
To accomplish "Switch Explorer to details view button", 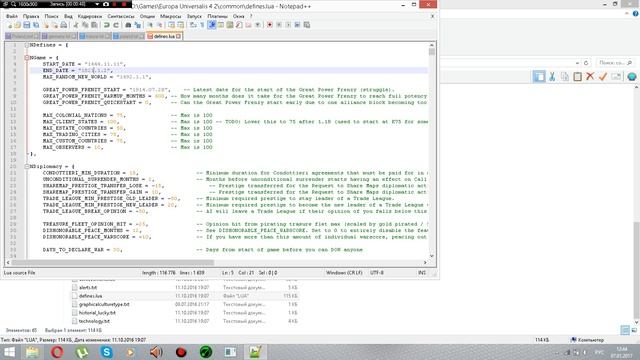I will coord(625,330).
